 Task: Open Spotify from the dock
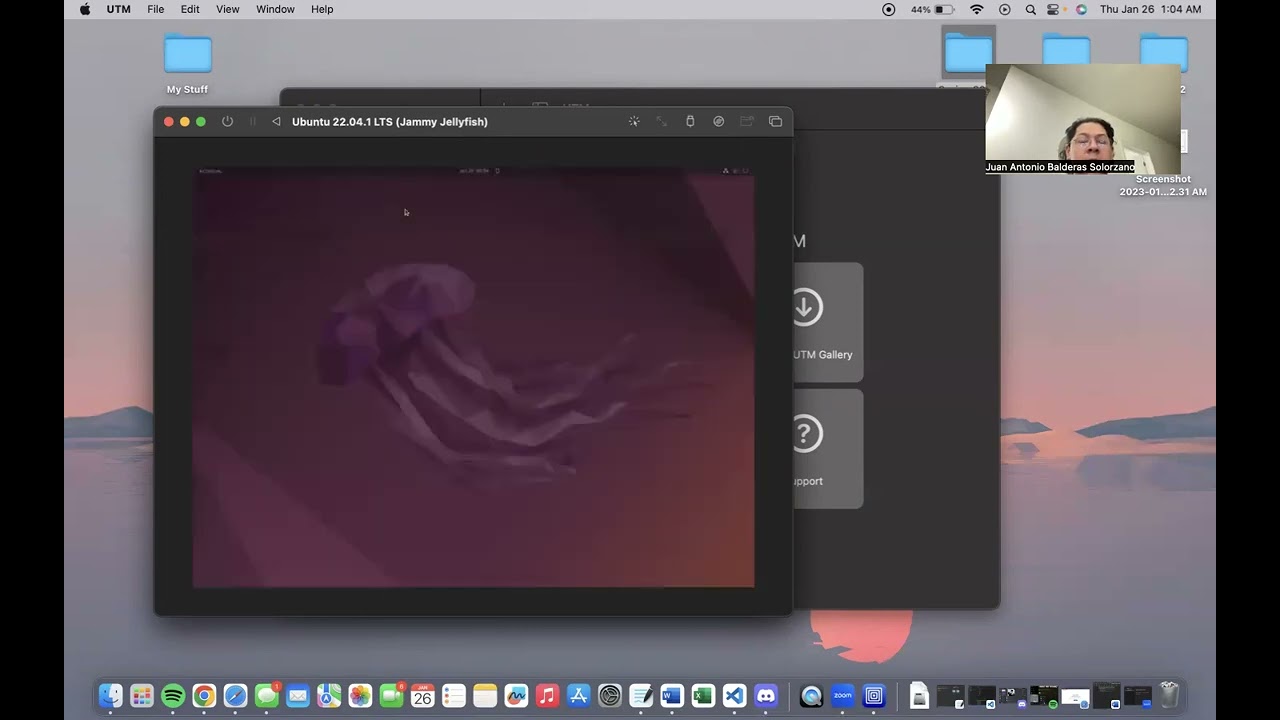coord(173,695)
